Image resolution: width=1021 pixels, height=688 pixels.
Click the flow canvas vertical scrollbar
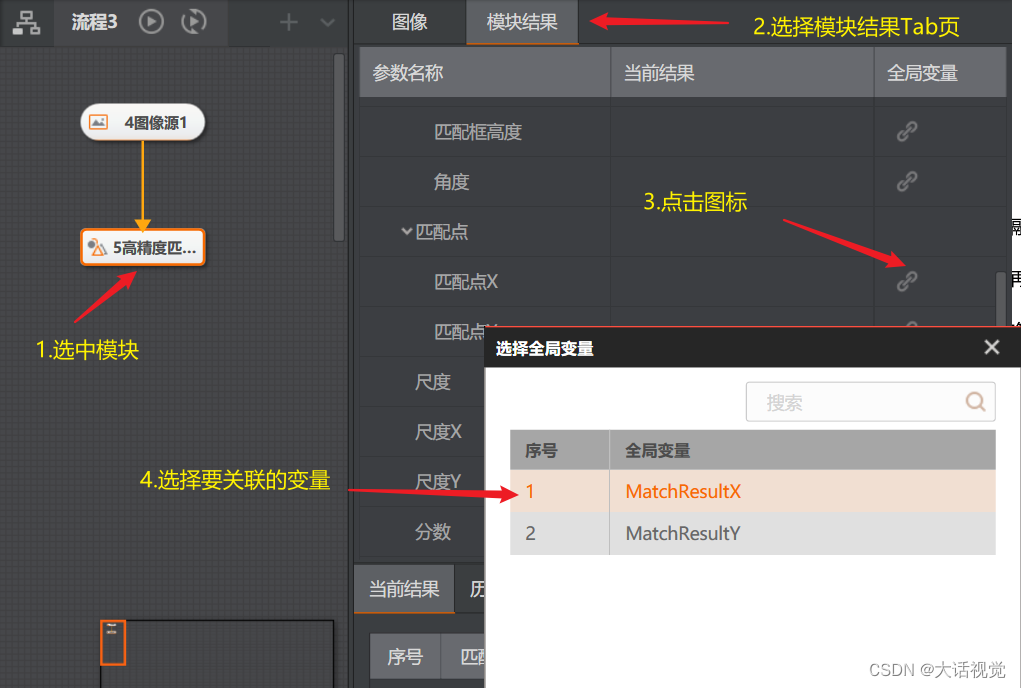click(x=339, y=148)
